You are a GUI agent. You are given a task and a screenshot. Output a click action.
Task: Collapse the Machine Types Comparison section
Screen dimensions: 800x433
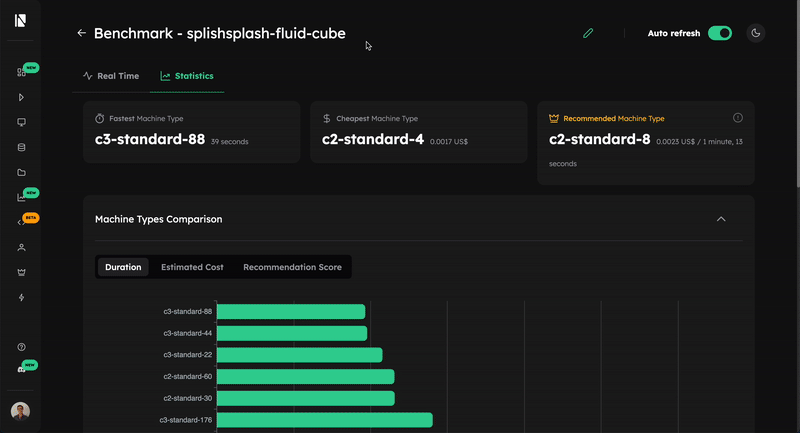click(721, 219)
